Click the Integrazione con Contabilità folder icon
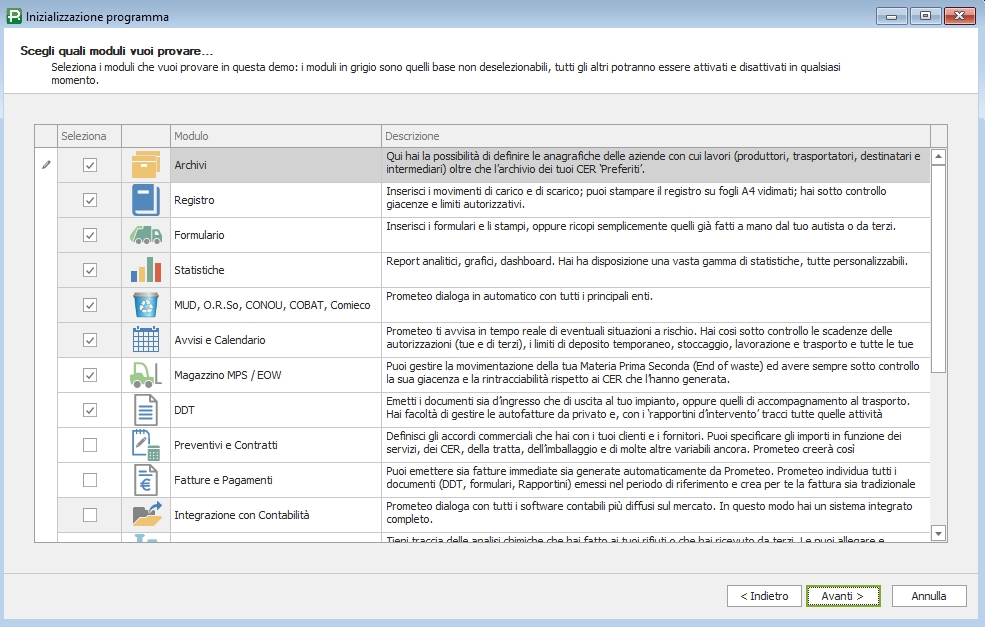The width and height of the screenshot is (985, 627). point(146,515)
